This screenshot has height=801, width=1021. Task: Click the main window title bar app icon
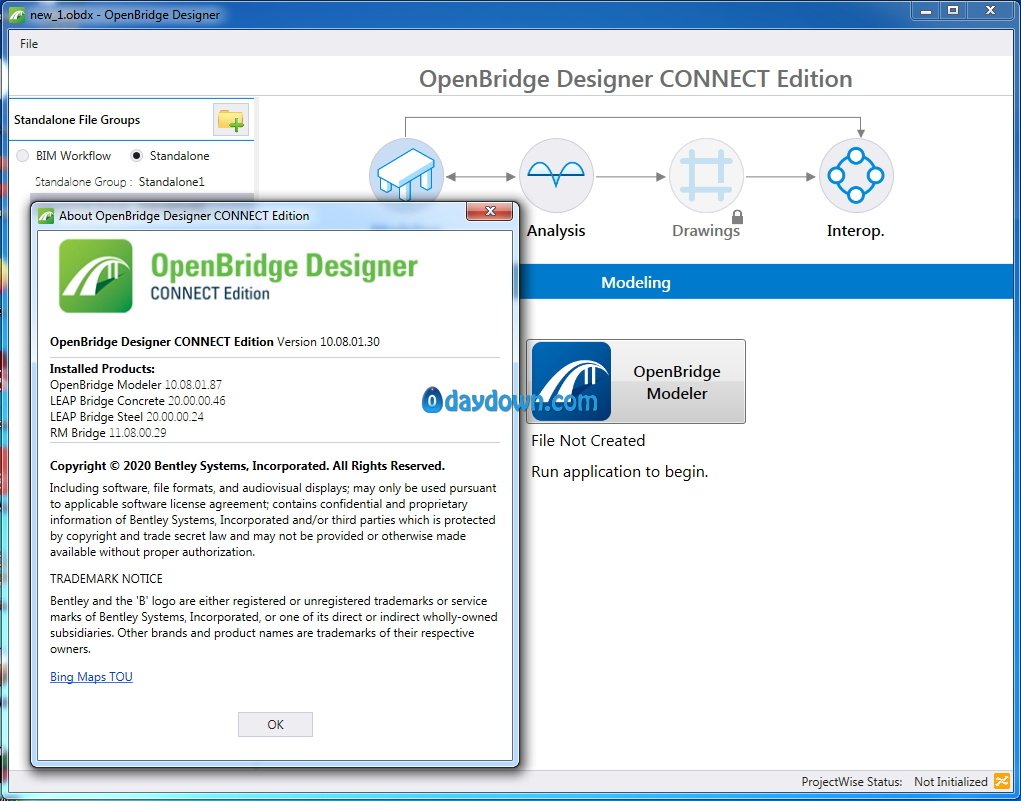(17, 14)
